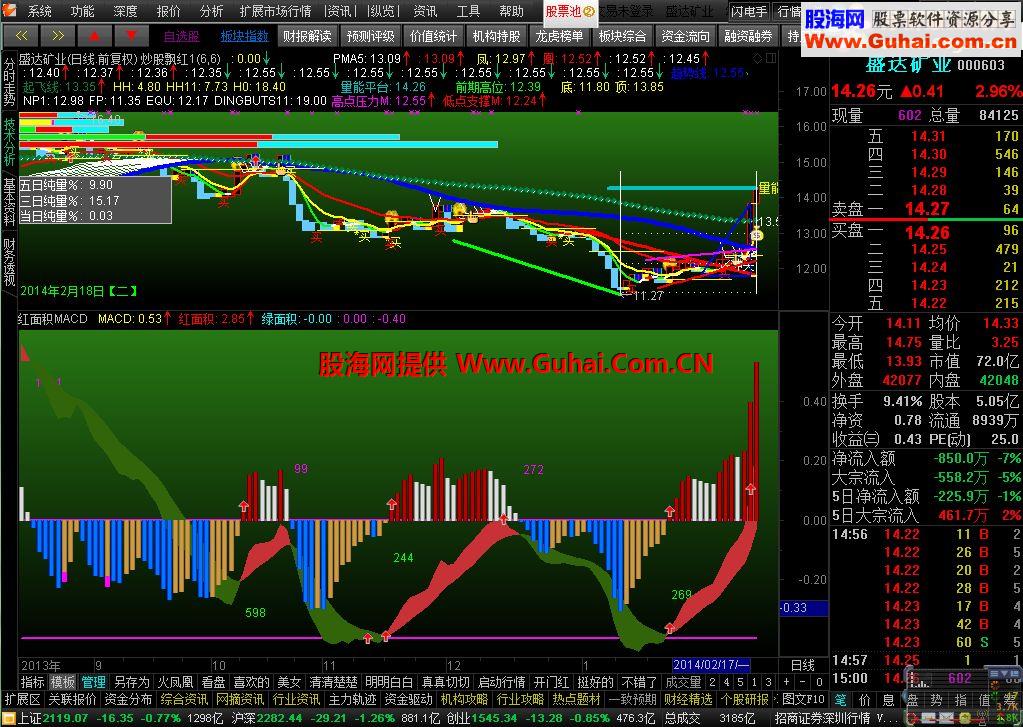Screen dimensions: 1023x727
Task: Click the 板块综合 button
Action: click(622, 37)
